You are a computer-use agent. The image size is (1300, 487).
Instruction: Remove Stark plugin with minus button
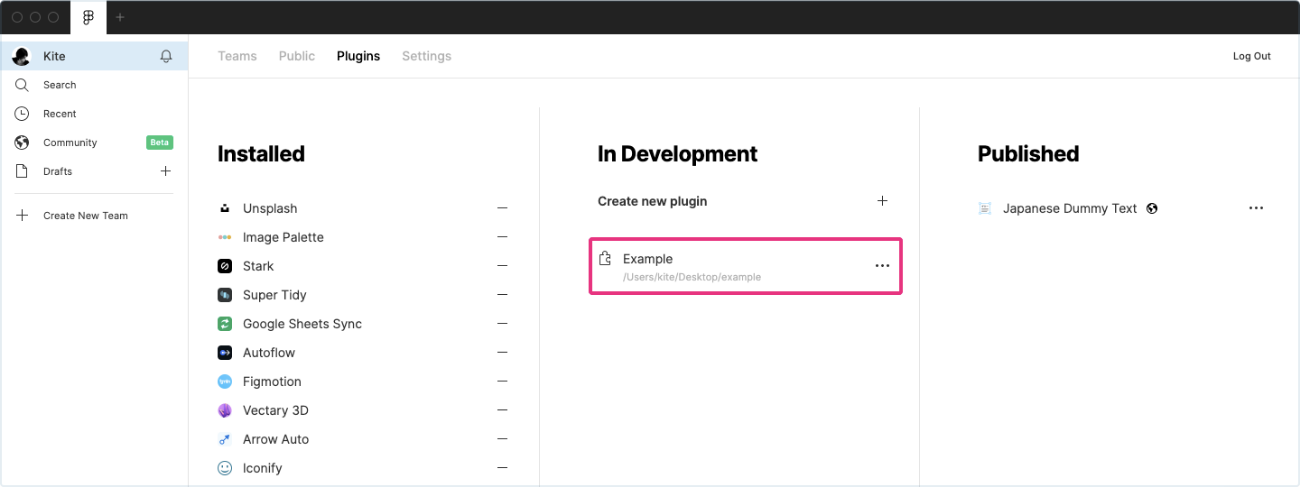point(502,266)
